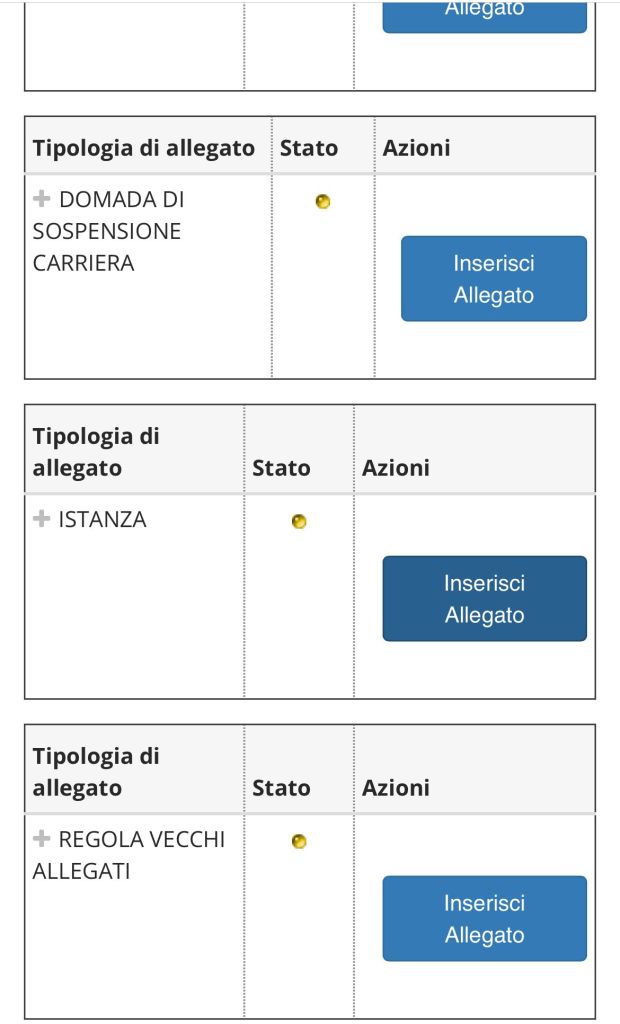Select the DOMADA DI SOSPENSIONE CARRIERA label
The width and height of the screenshot is (620, 1024).
tap(108, 231)
